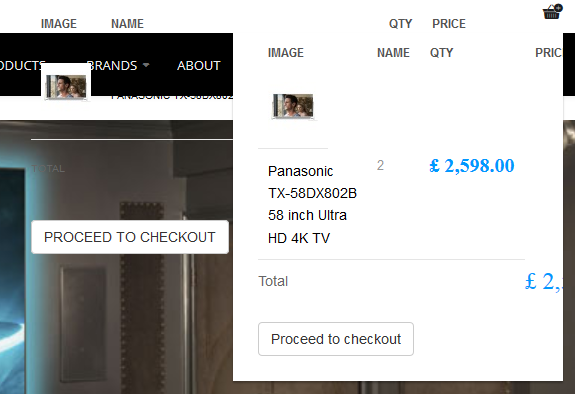This screenshot has height=394, width=575.
Task: Click the PRICE column header at top
Action: pyautogui.click(x=449, y=24)
